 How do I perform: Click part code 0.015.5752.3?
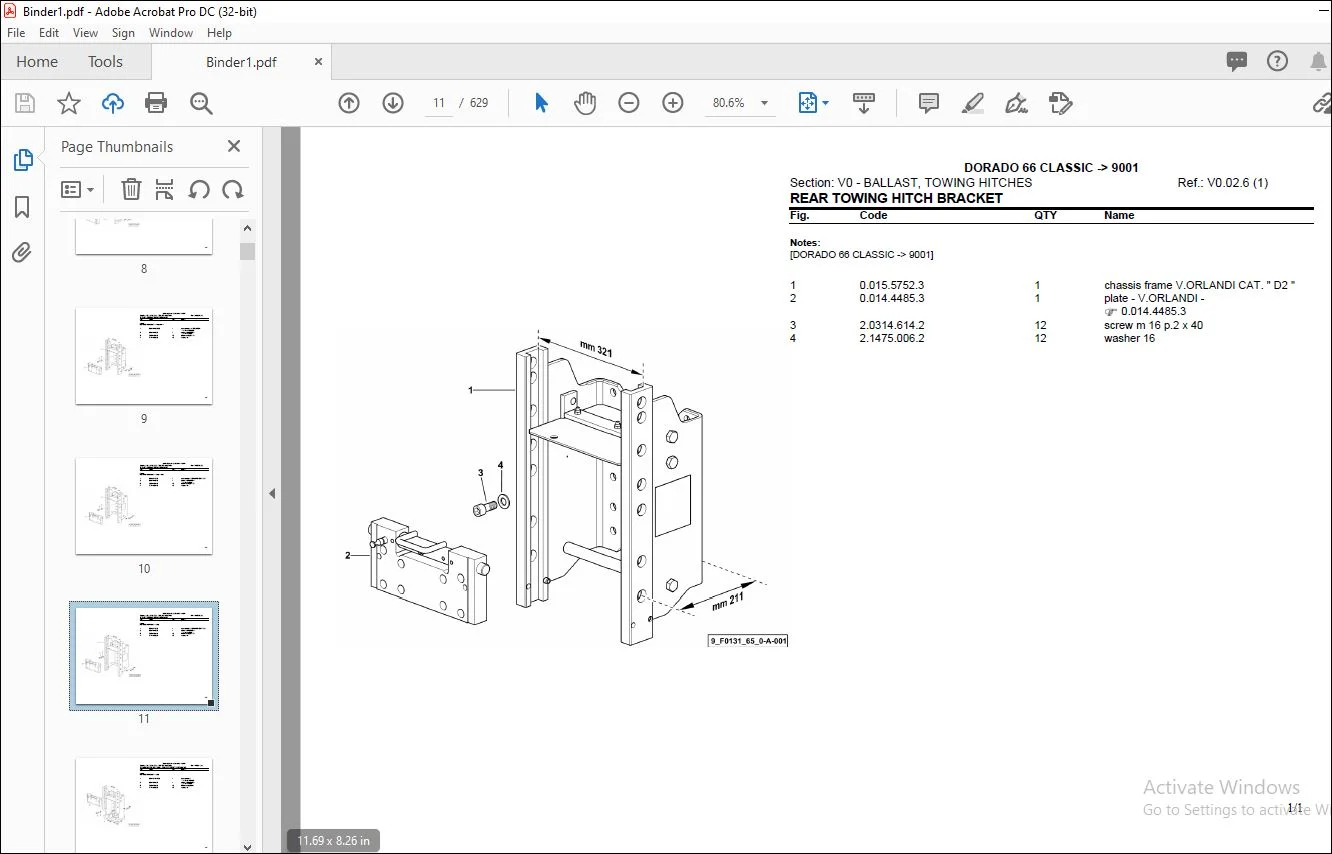(892, 285)
